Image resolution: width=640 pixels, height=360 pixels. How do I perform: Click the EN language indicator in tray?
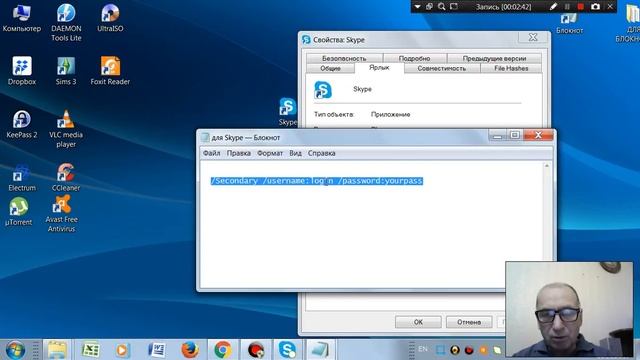point(423,349)
